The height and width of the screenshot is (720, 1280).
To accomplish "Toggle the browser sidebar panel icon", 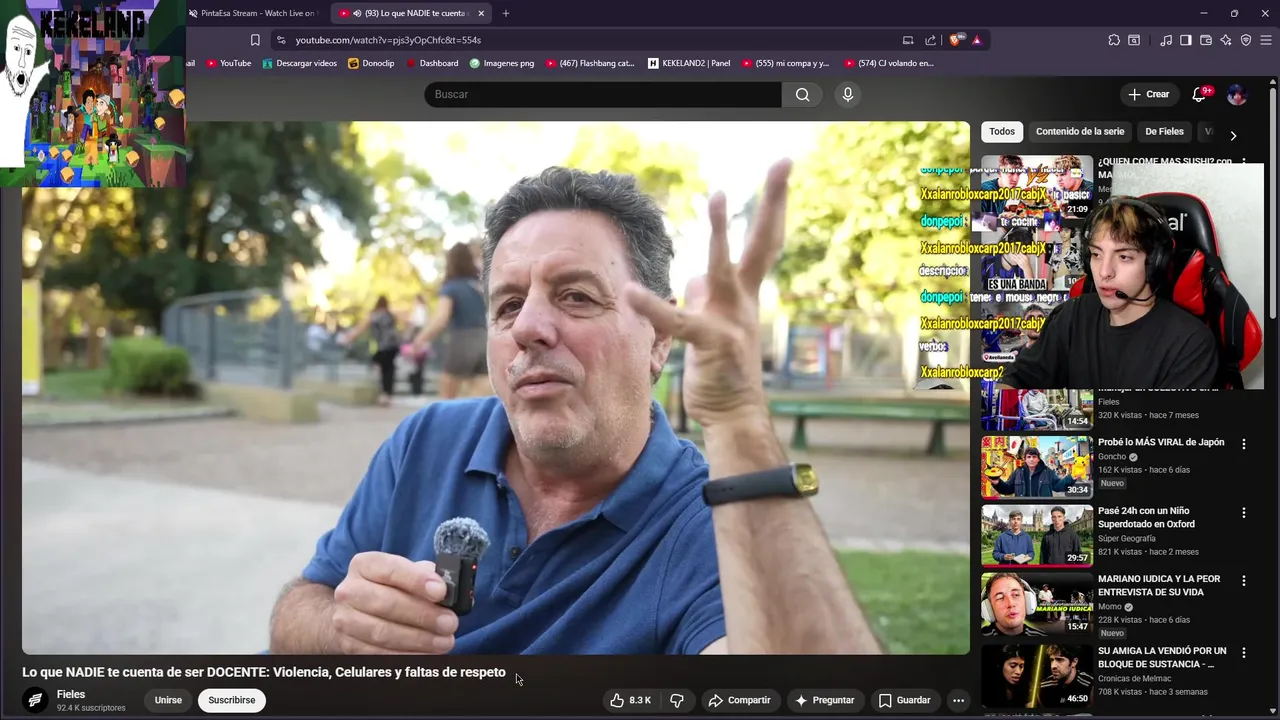I will click(1186, 40).
